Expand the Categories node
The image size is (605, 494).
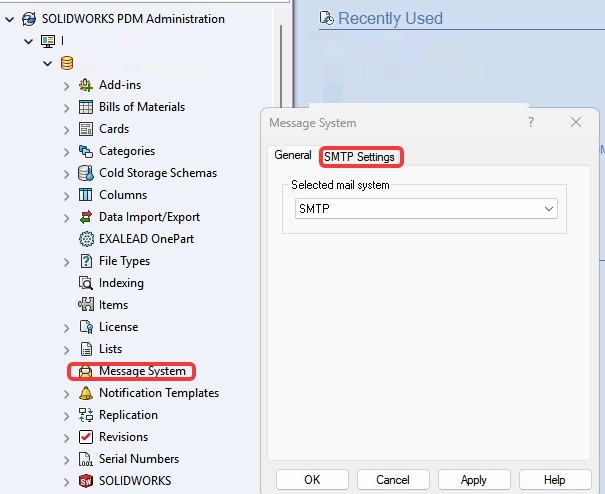[67, 152]
